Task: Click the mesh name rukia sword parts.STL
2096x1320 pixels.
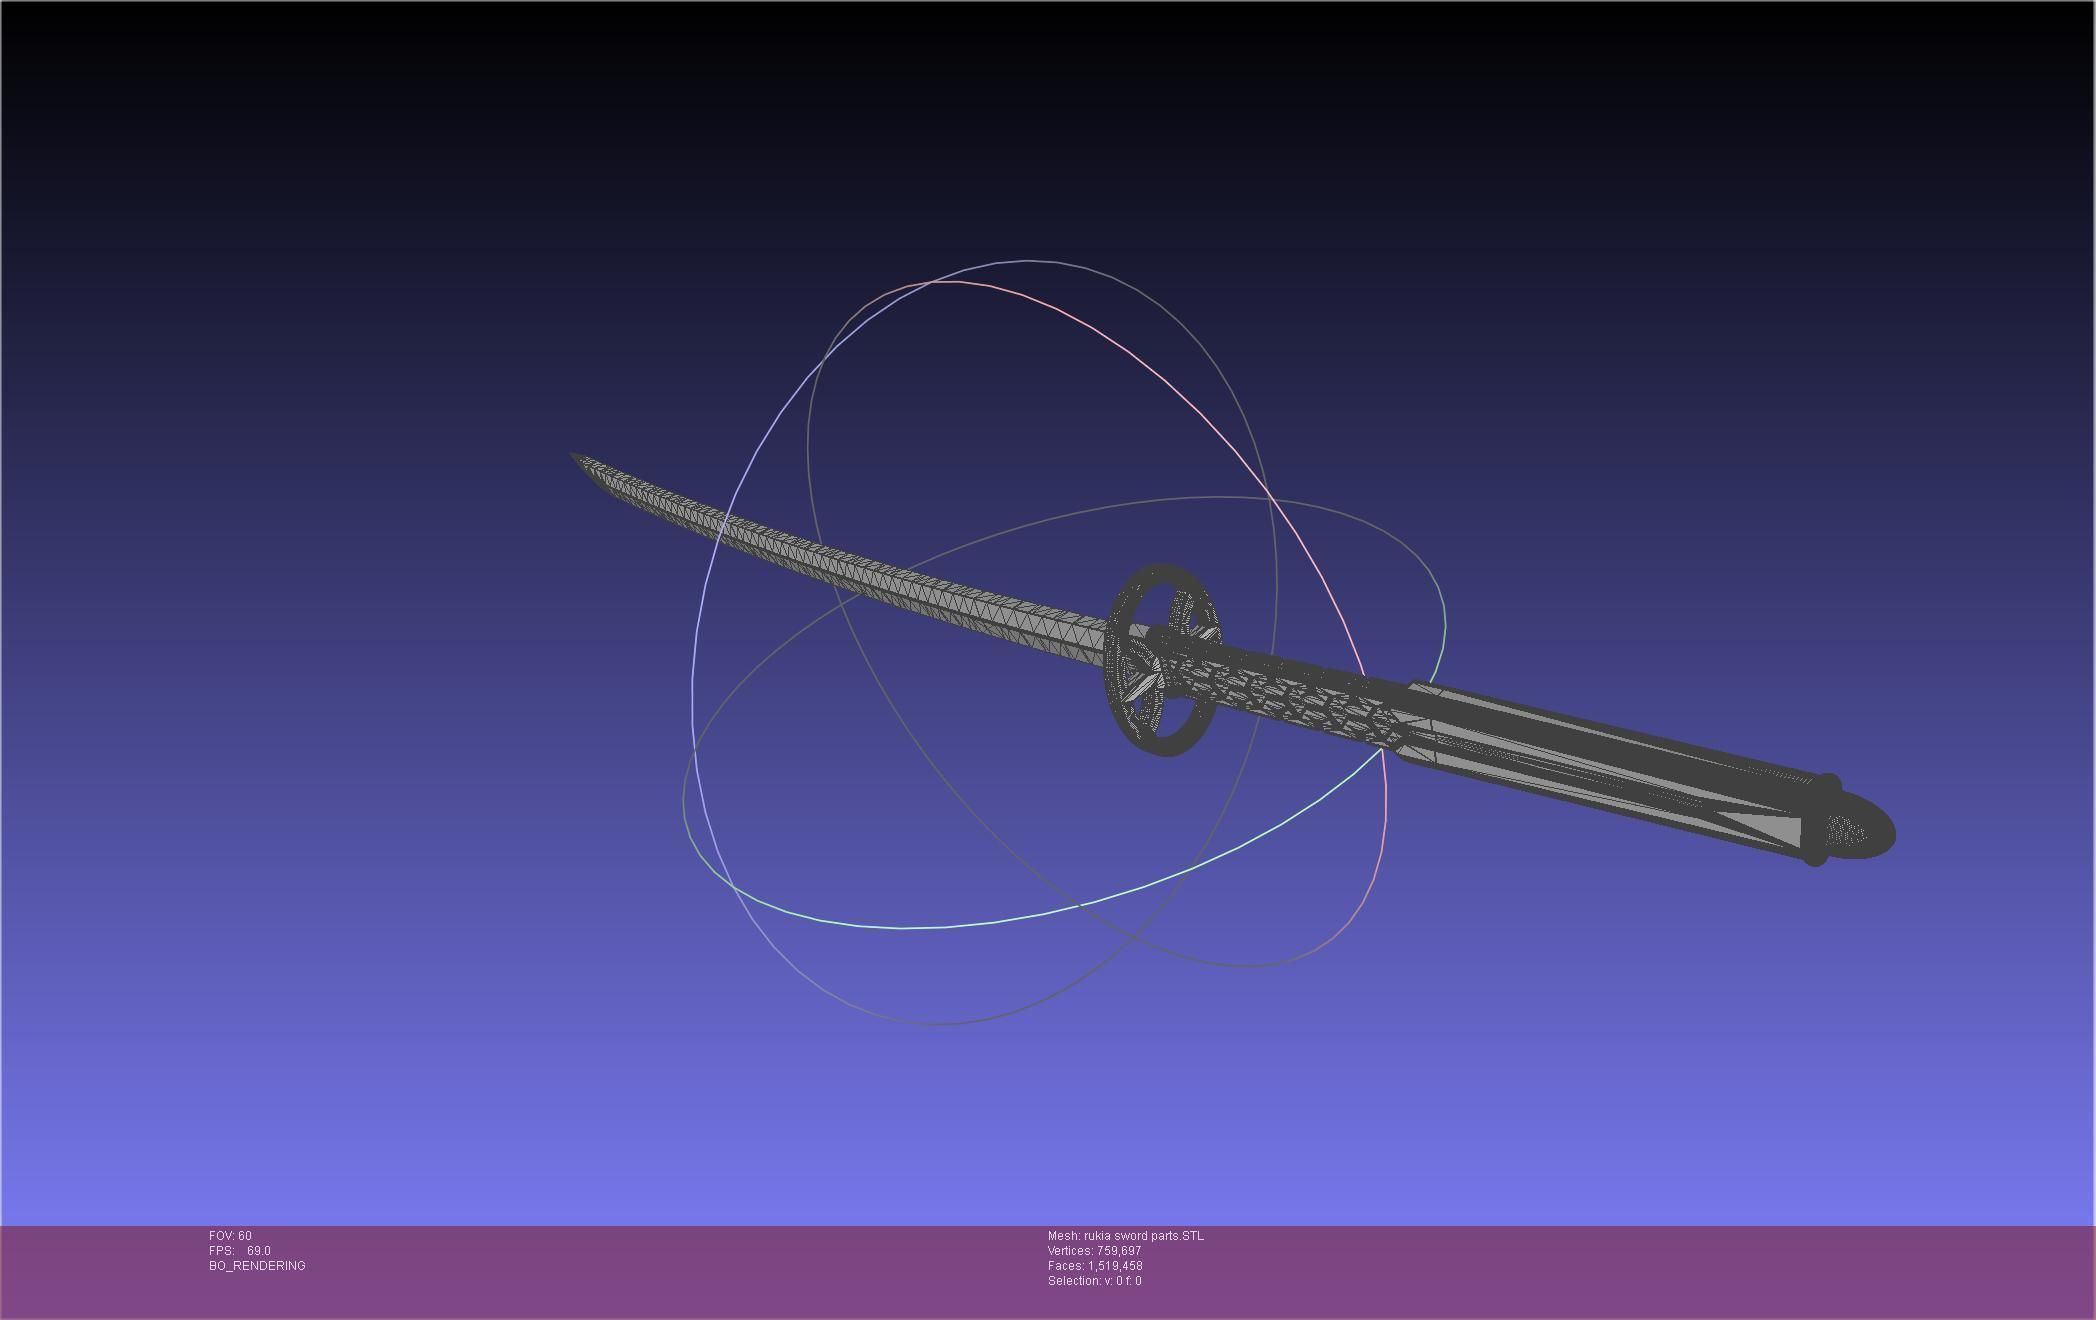Action: pos(1126,1236)
